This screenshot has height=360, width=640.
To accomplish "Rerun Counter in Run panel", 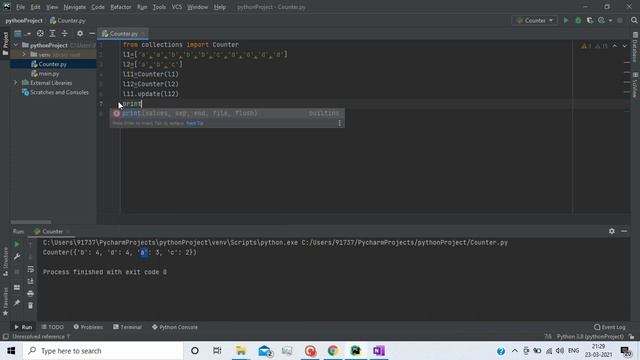I will click(17, 244).
